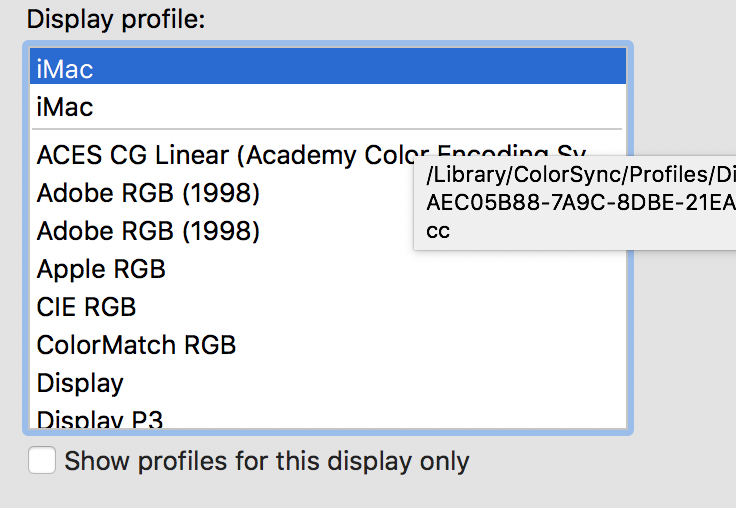Screen dimensions: 736x508
Task: Choose the Apple RGB profile
Action: 101,269
